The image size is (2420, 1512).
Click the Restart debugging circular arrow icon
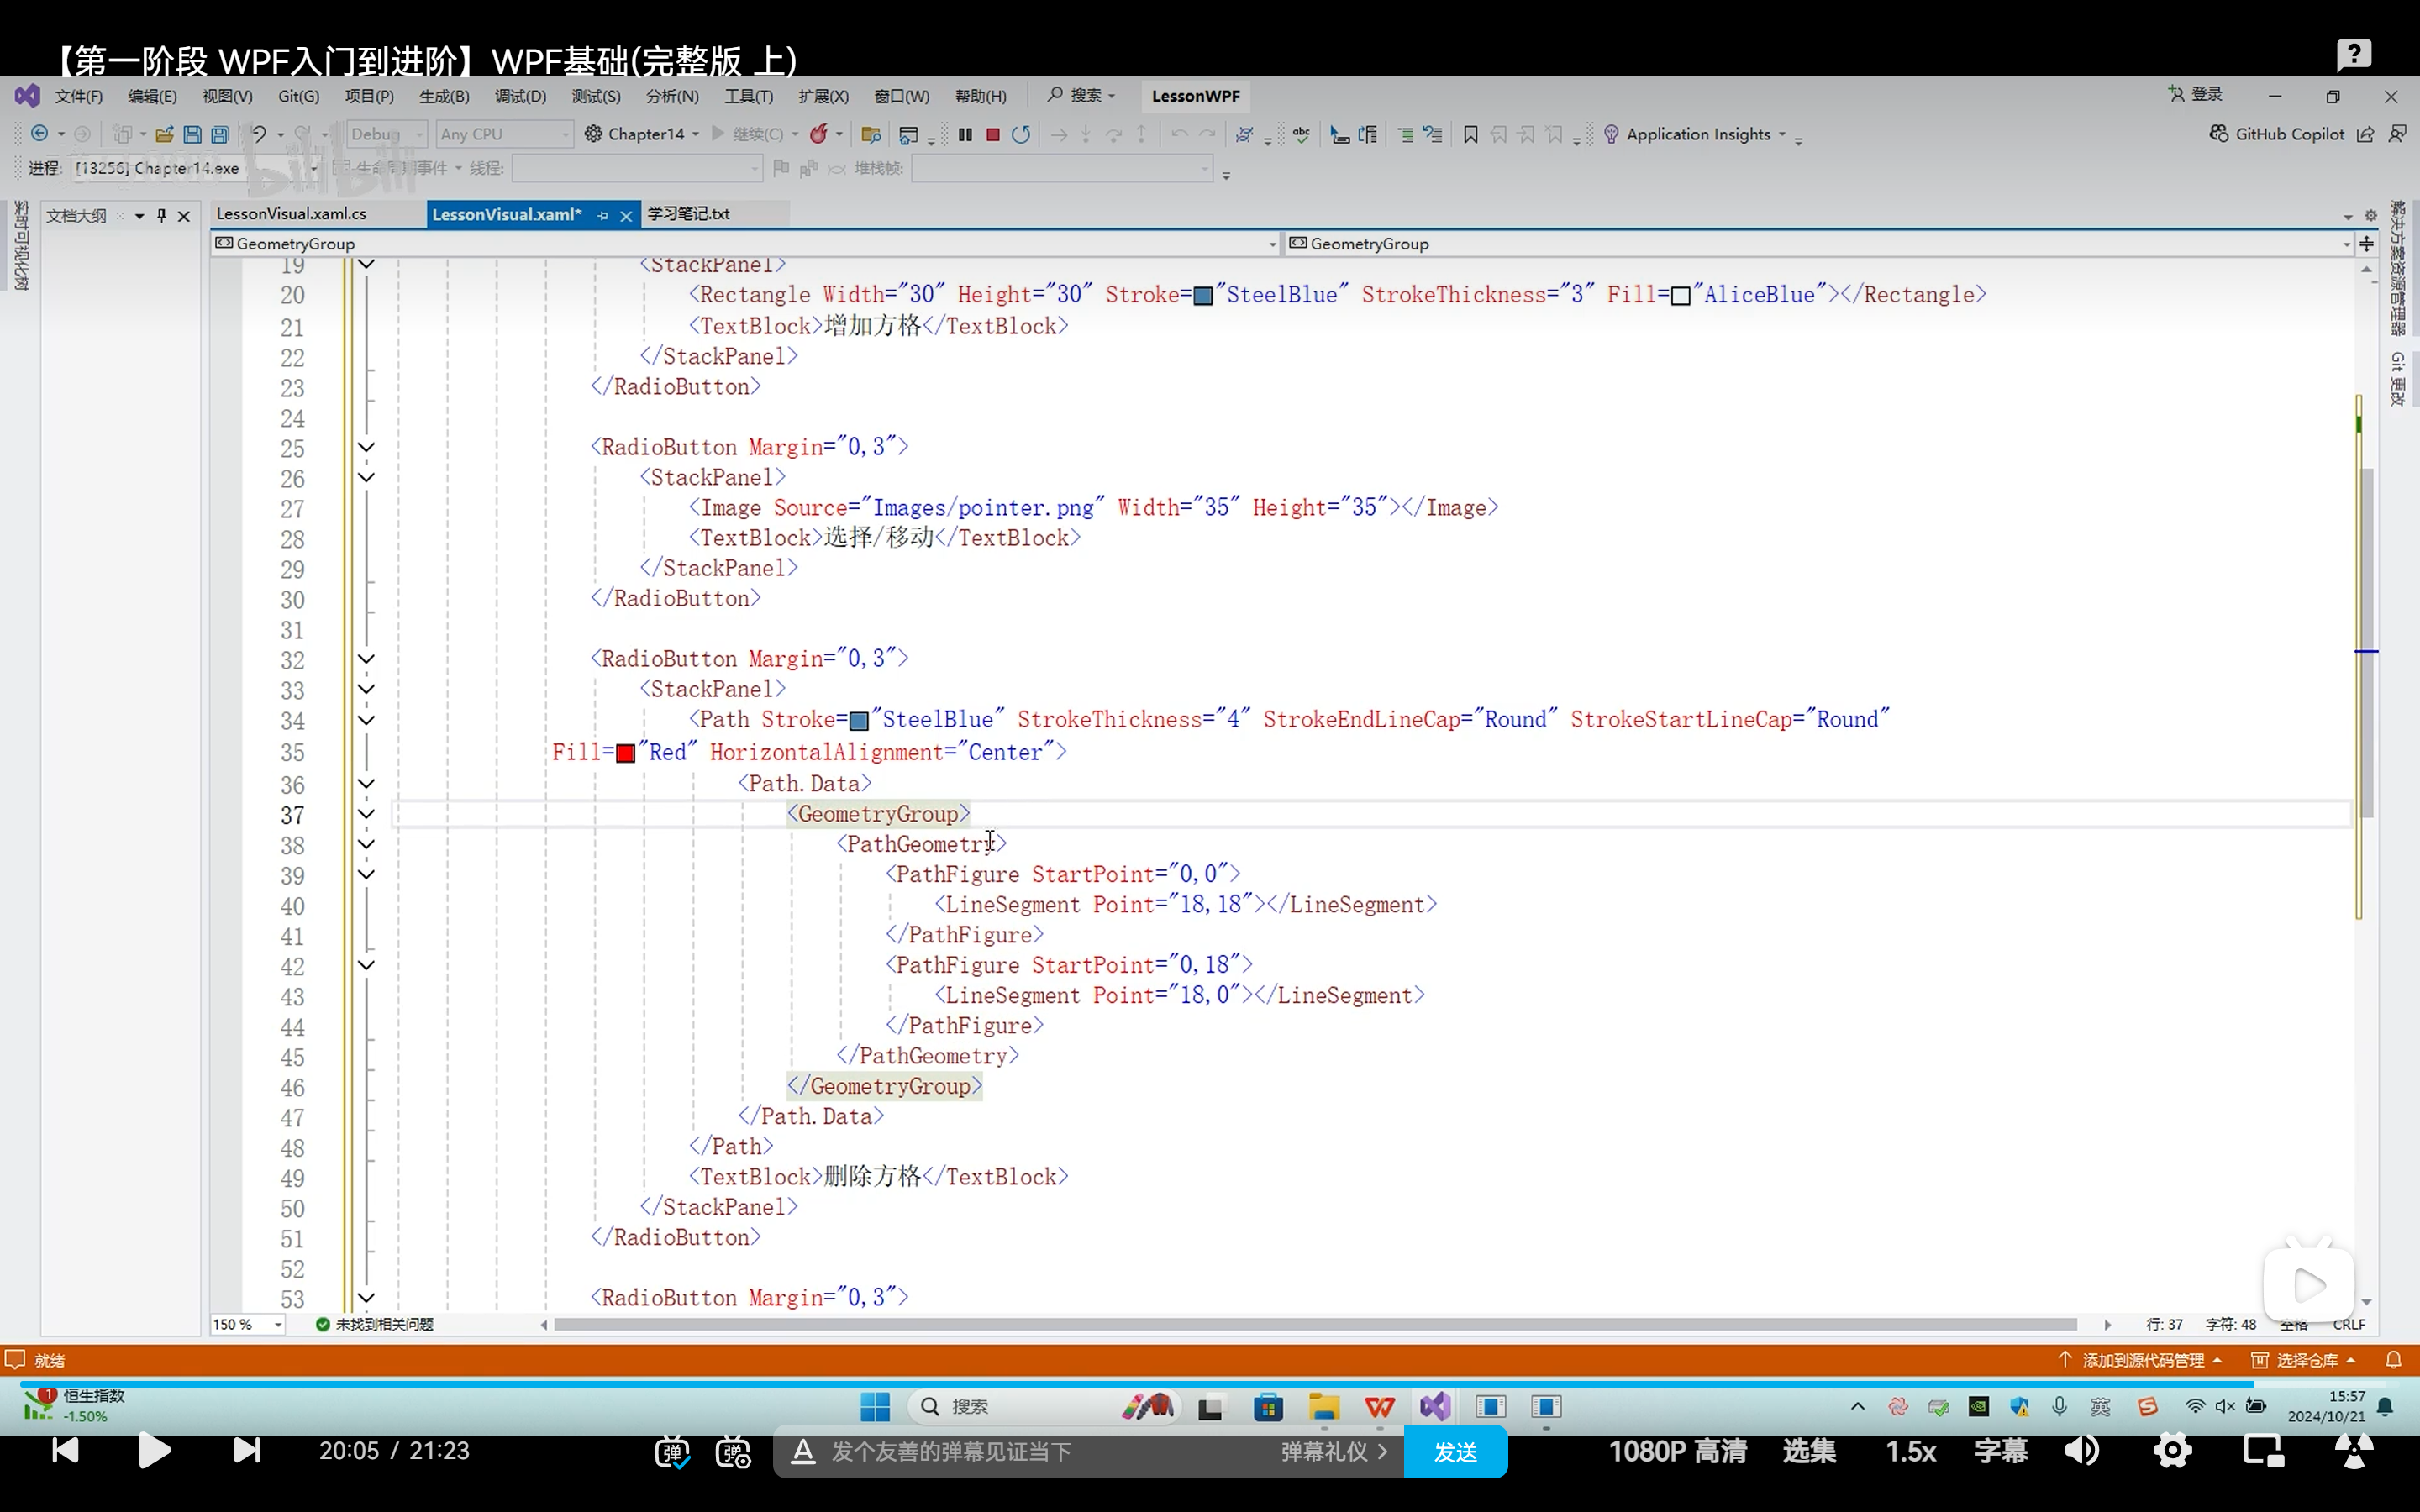pos(1020,134)
